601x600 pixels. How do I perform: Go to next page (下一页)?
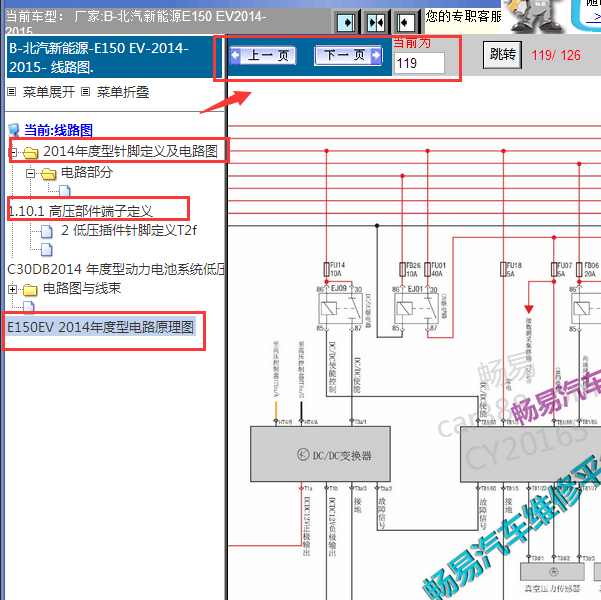coord(348,56)
